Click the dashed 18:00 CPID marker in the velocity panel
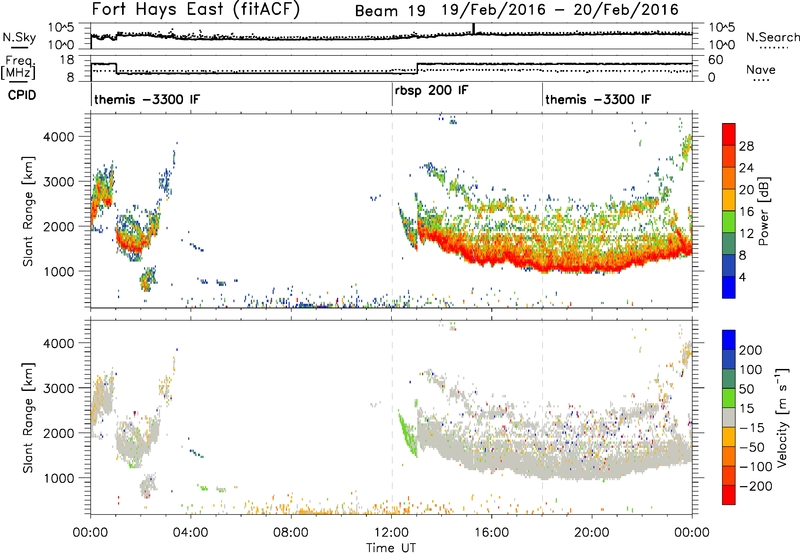 (542, 417)
